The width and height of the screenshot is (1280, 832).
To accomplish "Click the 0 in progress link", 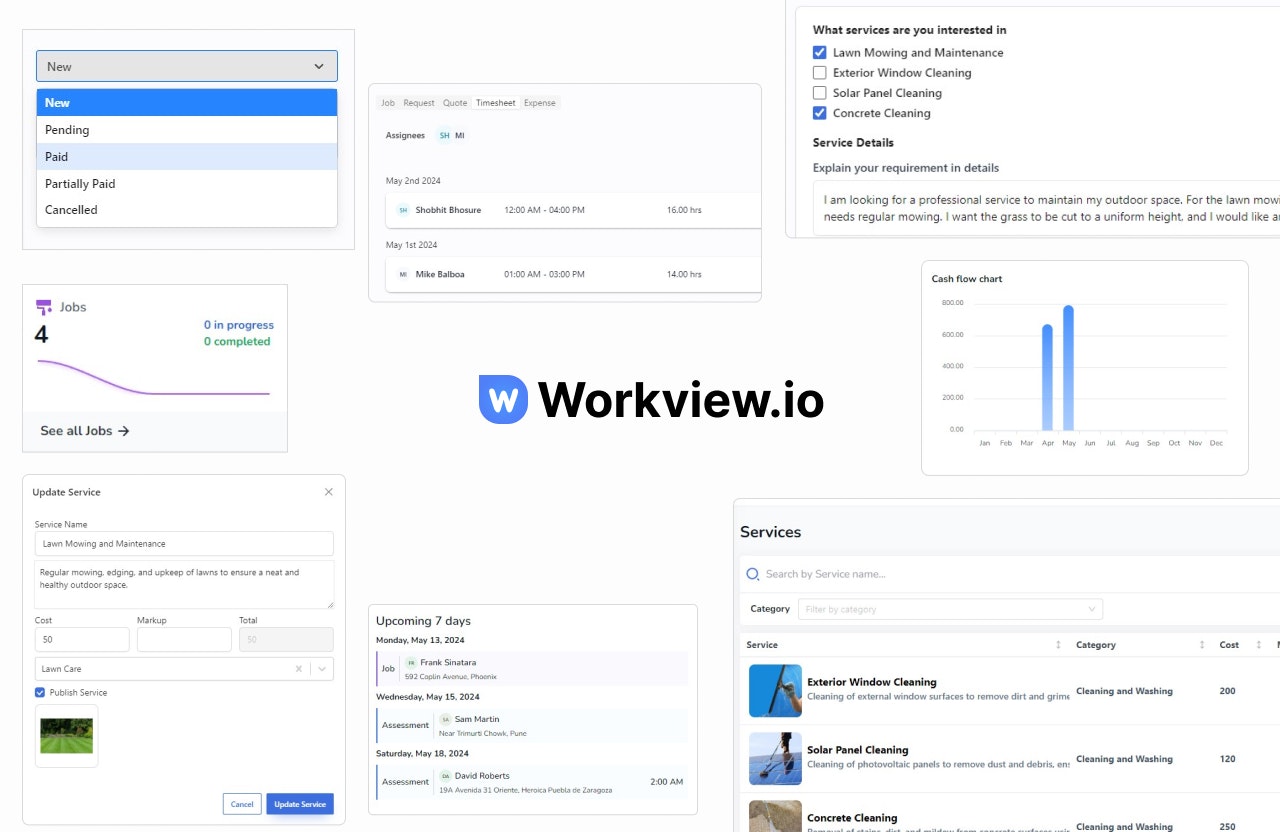I will (239, 325).
